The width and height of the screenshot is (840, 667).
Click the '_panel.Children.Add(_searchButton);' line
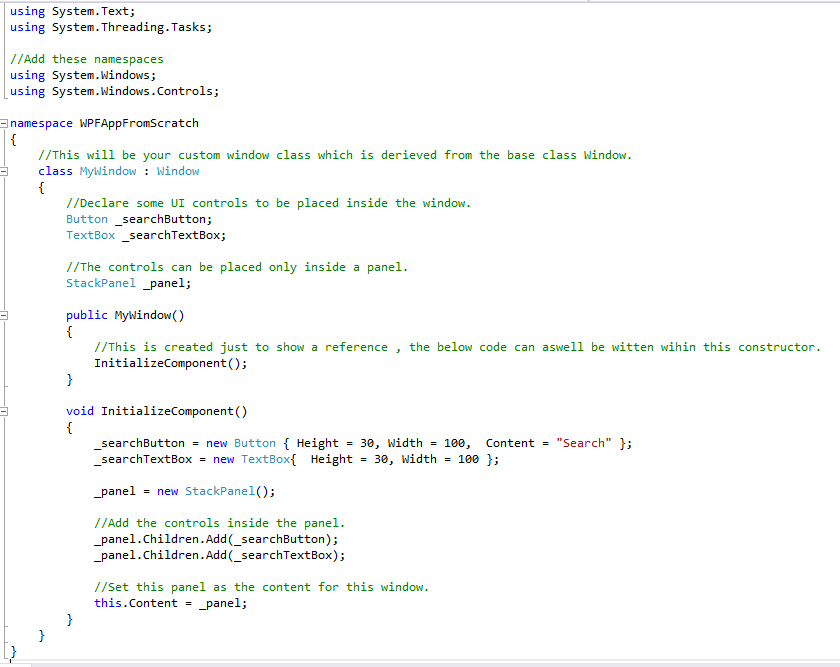point(216,539)
